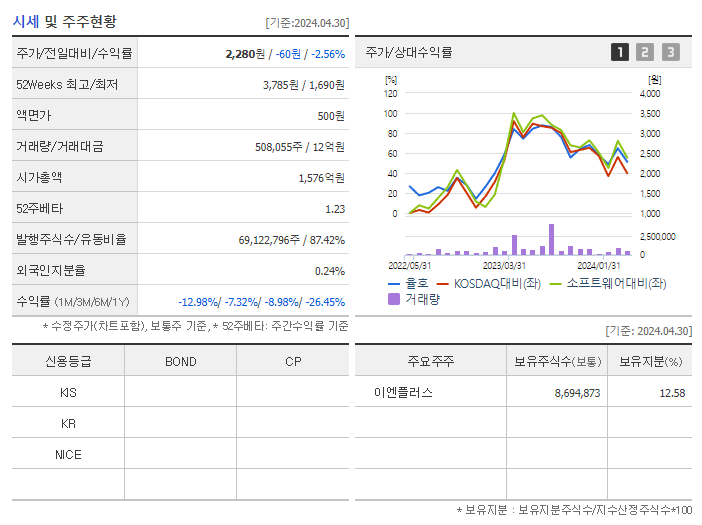Image resolution: width=702 pixels, height=525 pixels.
Task: Click the 12.58 ownership percentage
Action: [x=672, y=393]
